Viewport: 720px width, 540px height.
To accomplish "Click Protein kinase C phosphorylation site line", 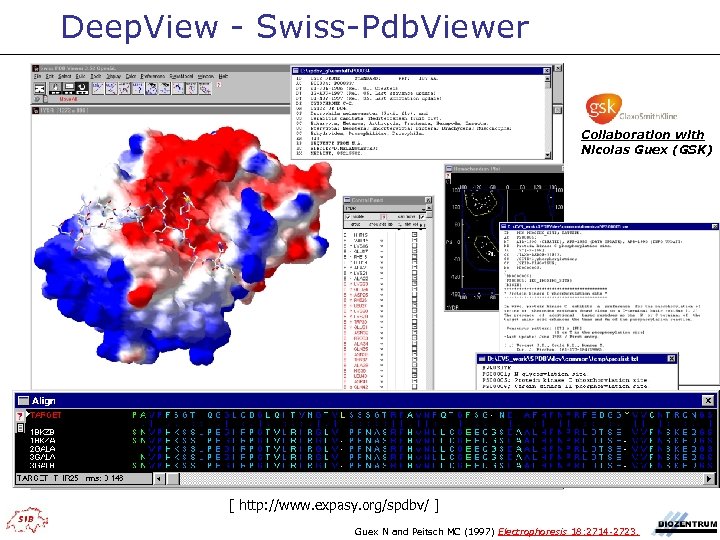I will (x=565, y=380).
